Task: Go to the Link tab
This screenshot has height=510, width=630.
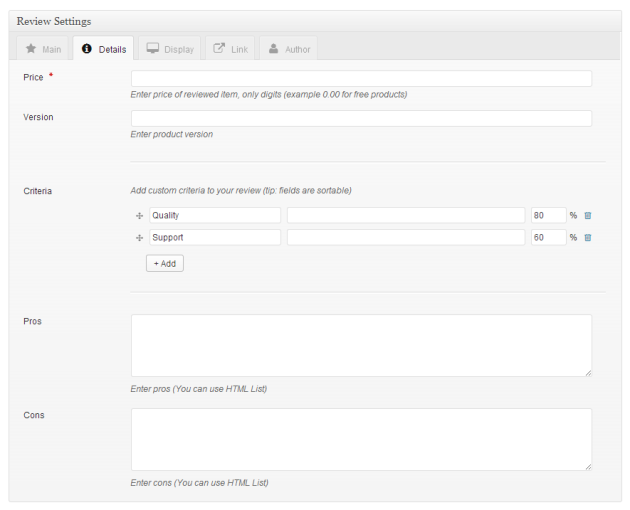Action: click(230, 49)
